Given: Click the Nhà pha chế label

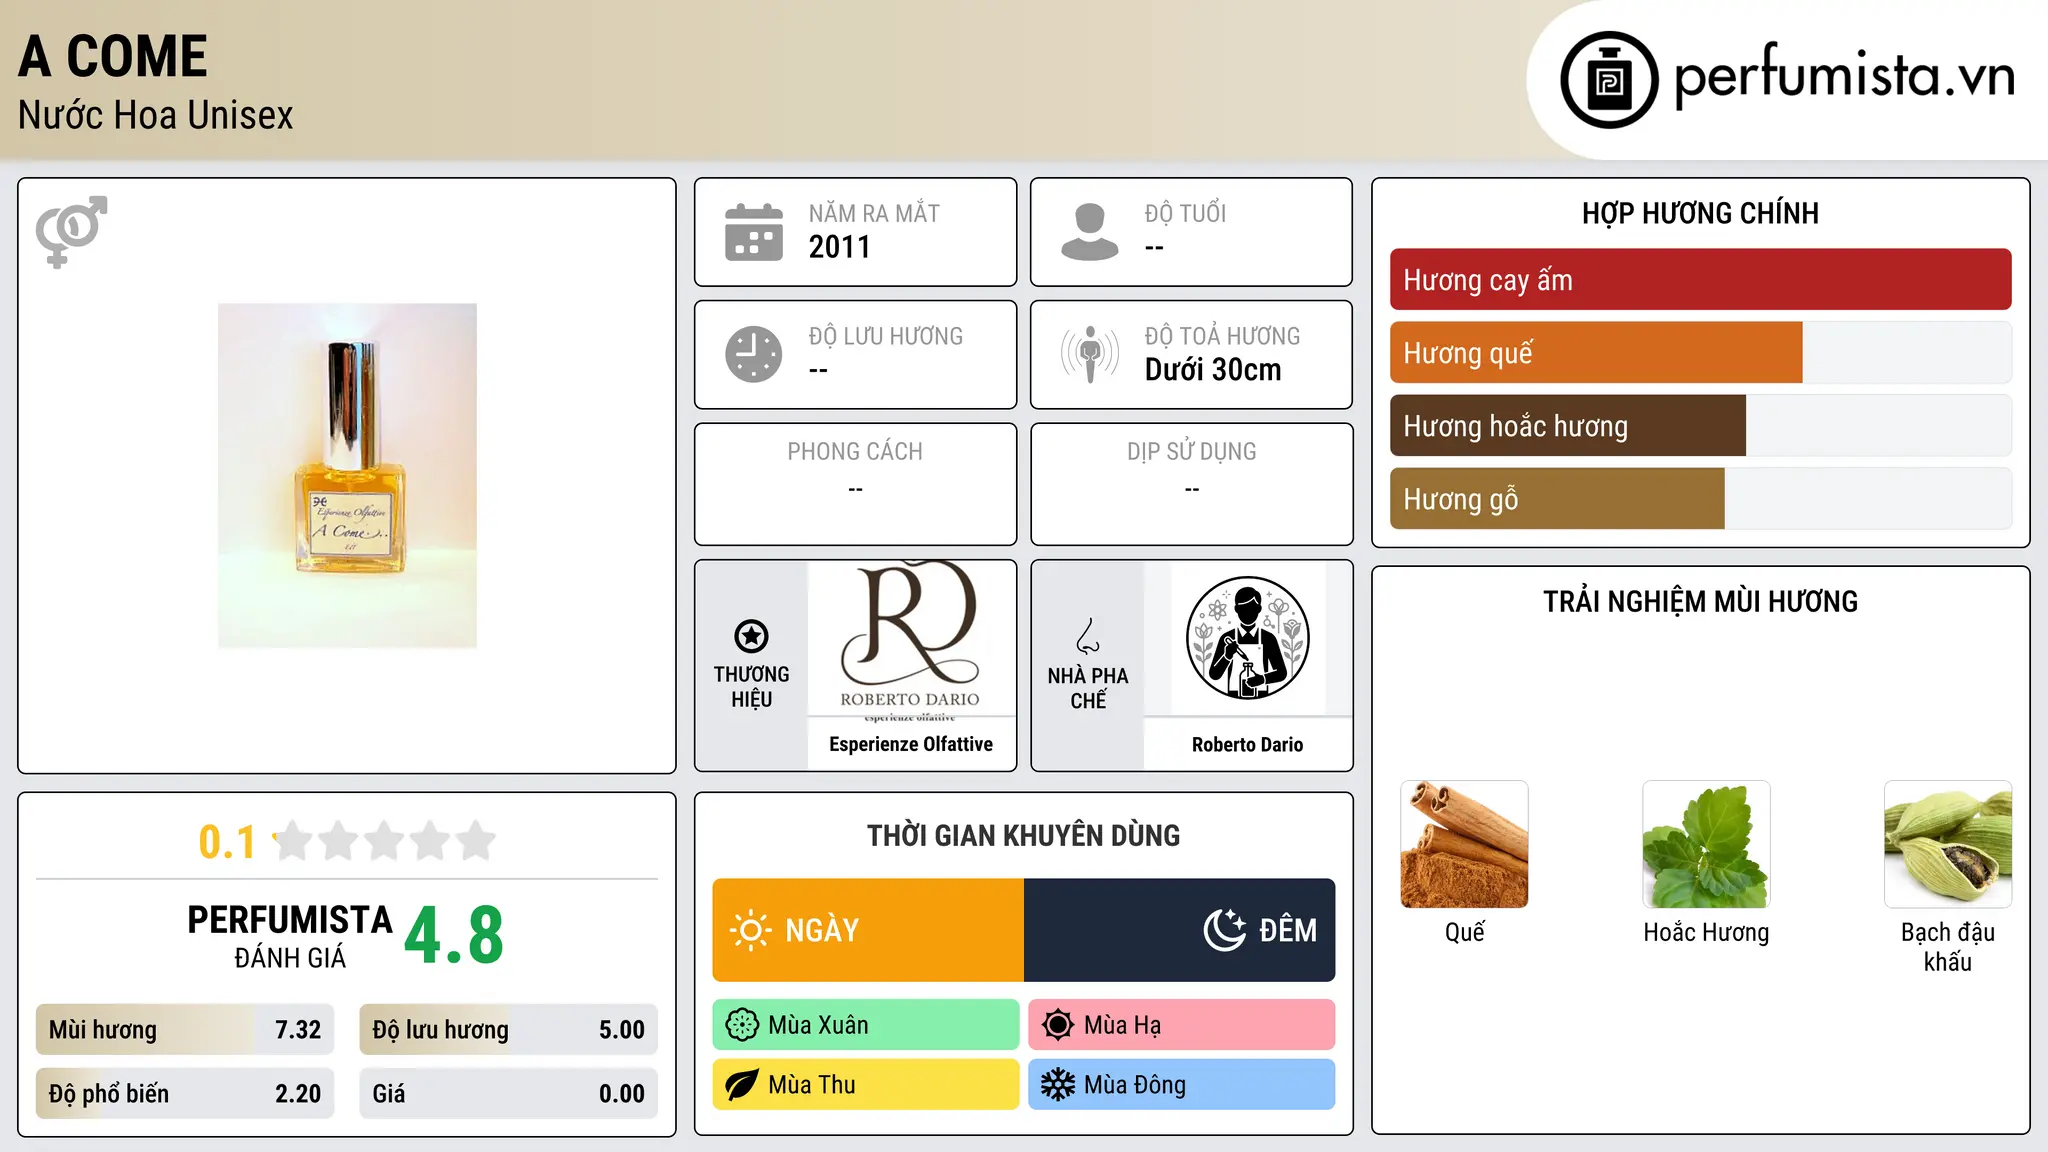Looking at the screenshot, I should 1088,688.
